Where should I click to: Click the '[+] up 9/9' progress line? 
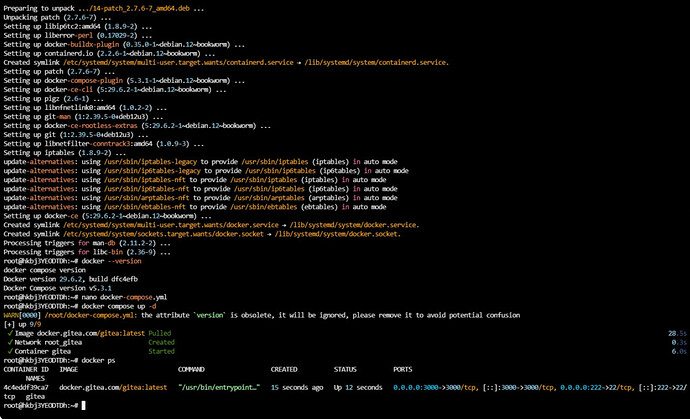click(x=22, y=324)
